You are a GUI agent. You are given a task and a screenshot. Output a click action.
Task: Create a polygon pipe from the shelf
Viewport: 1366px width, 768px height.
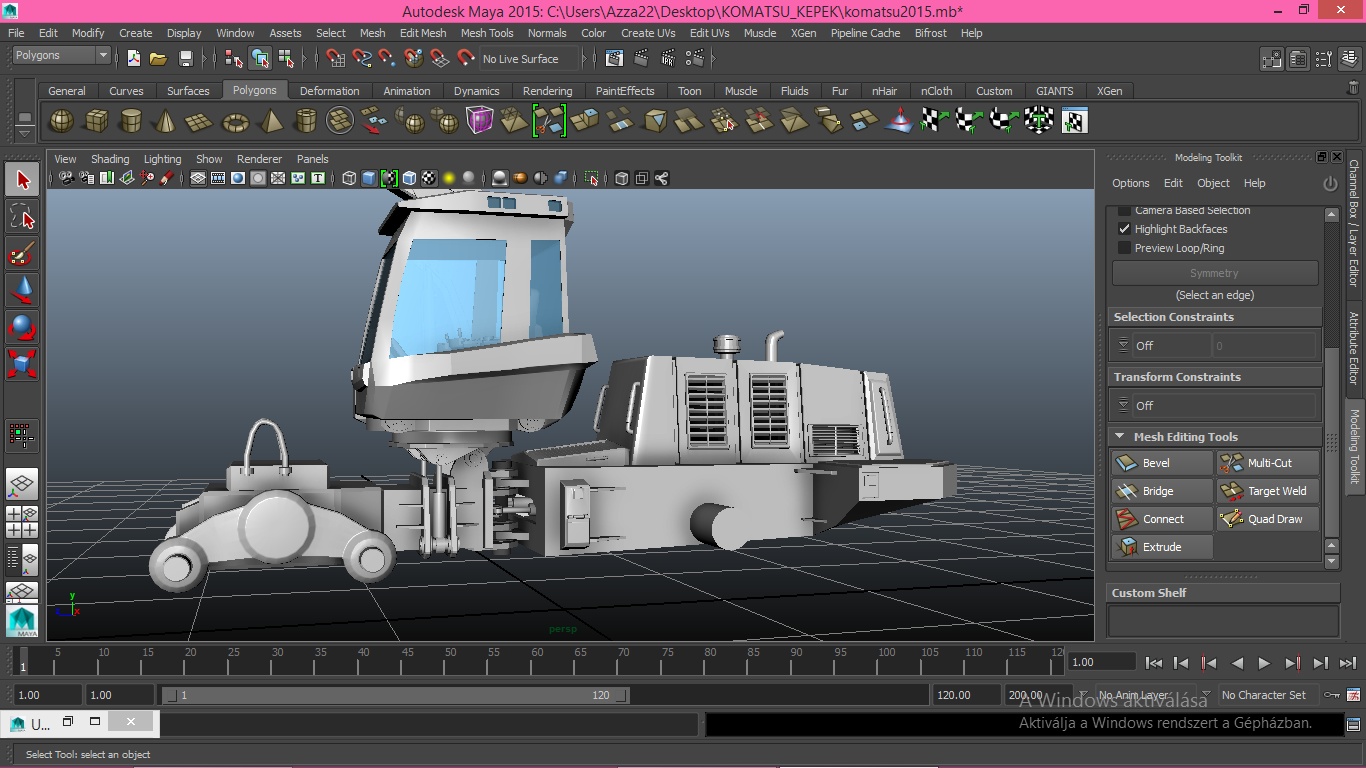coord(306,121)
